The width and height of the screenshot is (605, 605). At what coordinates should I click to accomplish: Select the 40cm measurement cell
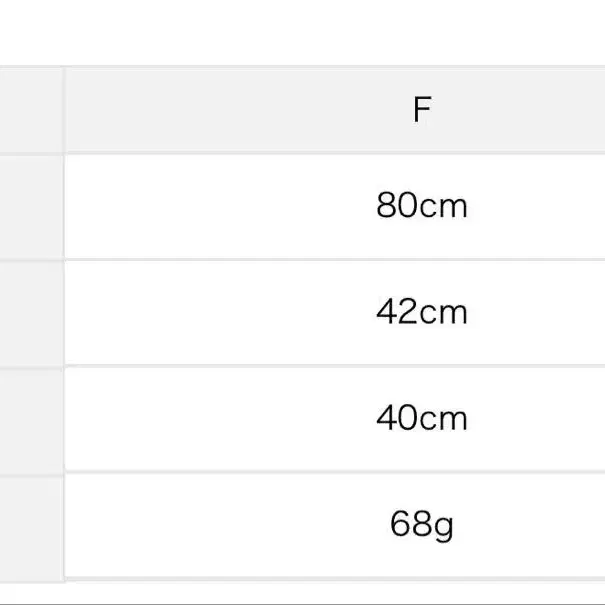pyautogui.click(x=421, y=417)
